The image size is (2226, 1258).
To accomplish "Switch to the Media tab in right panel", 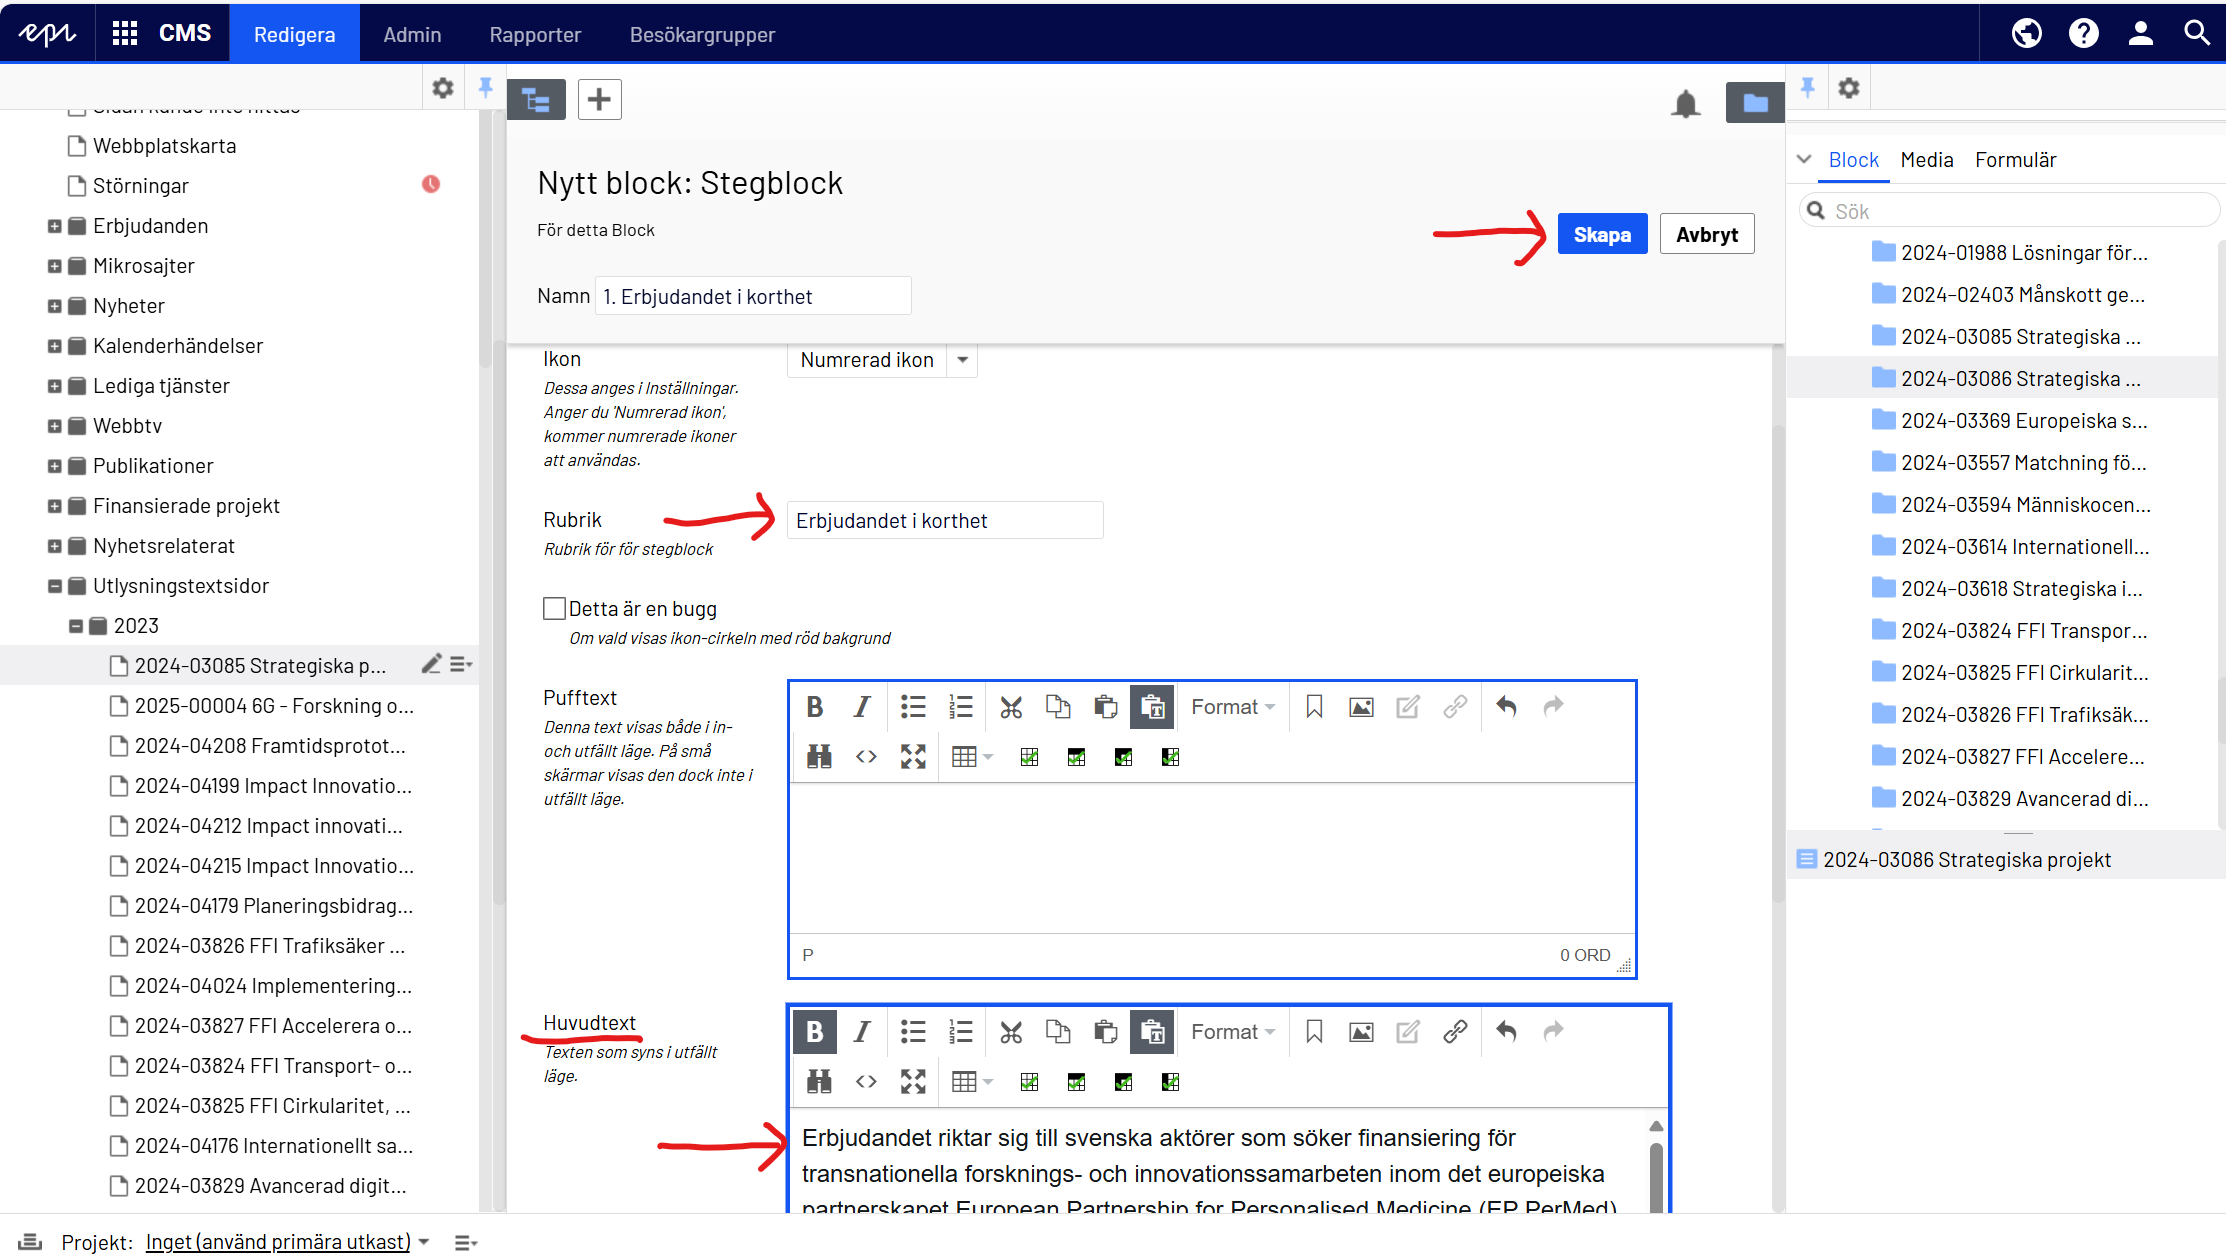I will [x=1925, y=159].
